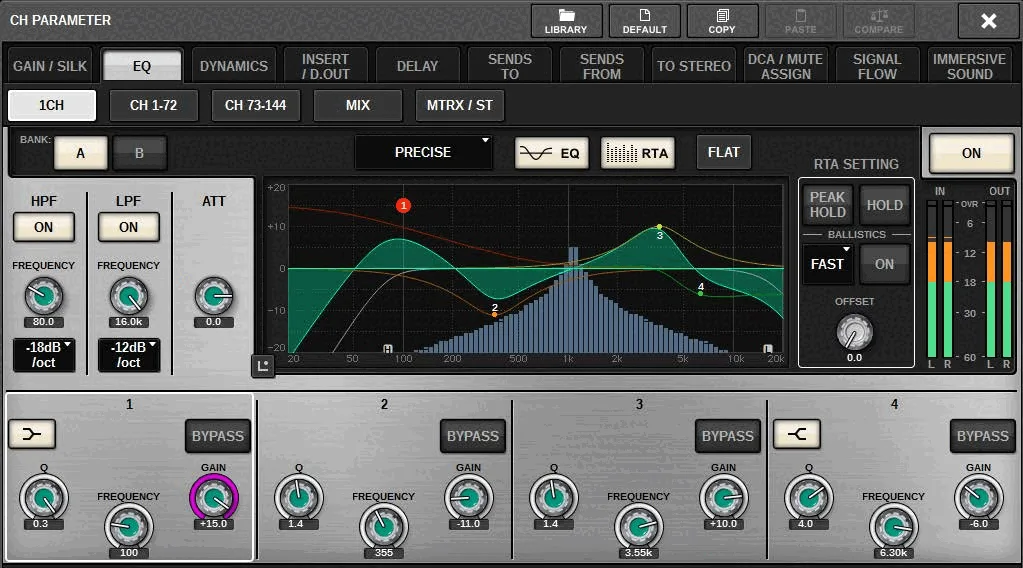Screen dimensions: 1023x568
Task: Select the band 1 Q knob
Action: coord(44,499)
